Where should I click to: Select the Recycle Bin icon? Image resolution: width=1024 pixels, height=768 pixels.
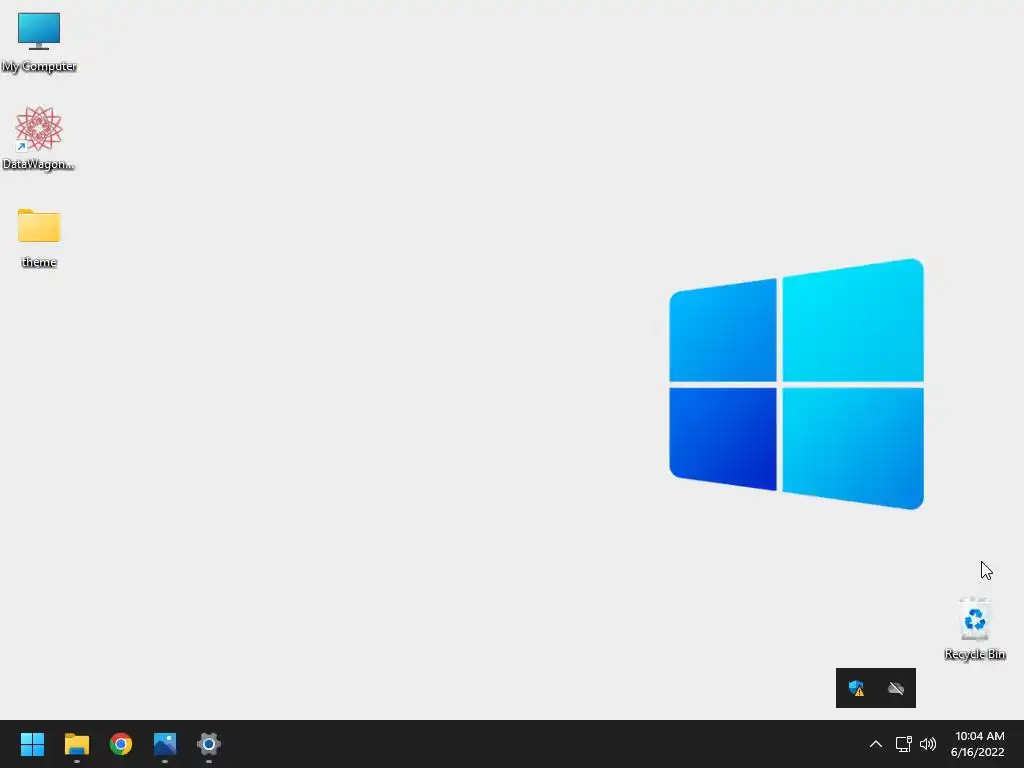click(974, 628)
